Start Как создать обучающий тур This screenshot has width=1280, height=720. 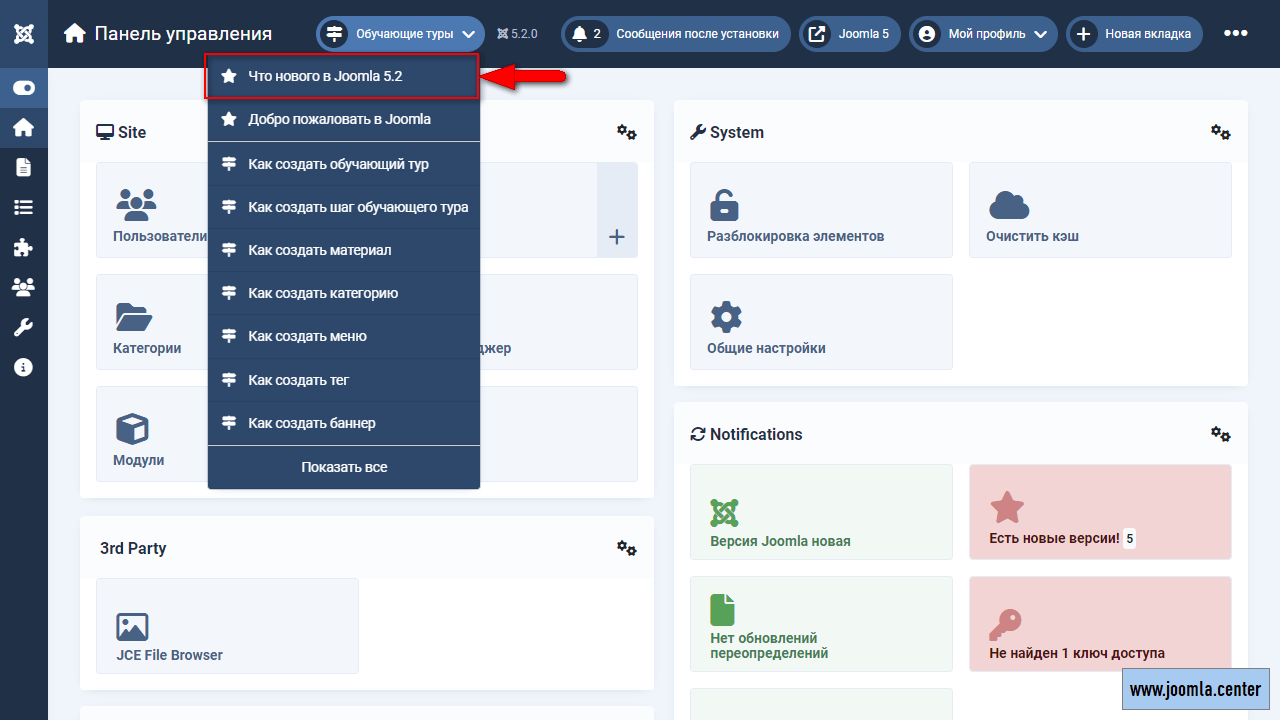click(343, 164)
